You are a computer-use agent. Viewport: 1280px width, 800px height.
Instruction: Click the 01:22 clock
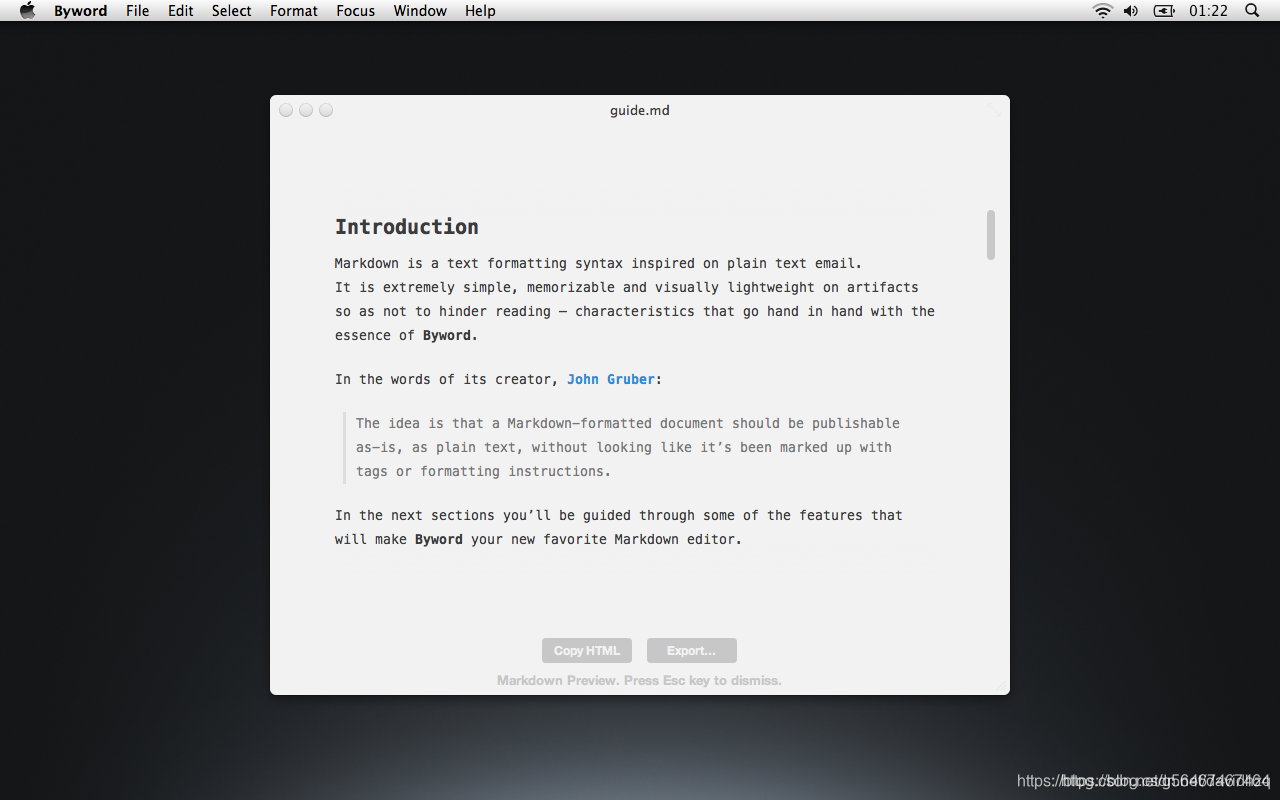tap(1208, 11)
